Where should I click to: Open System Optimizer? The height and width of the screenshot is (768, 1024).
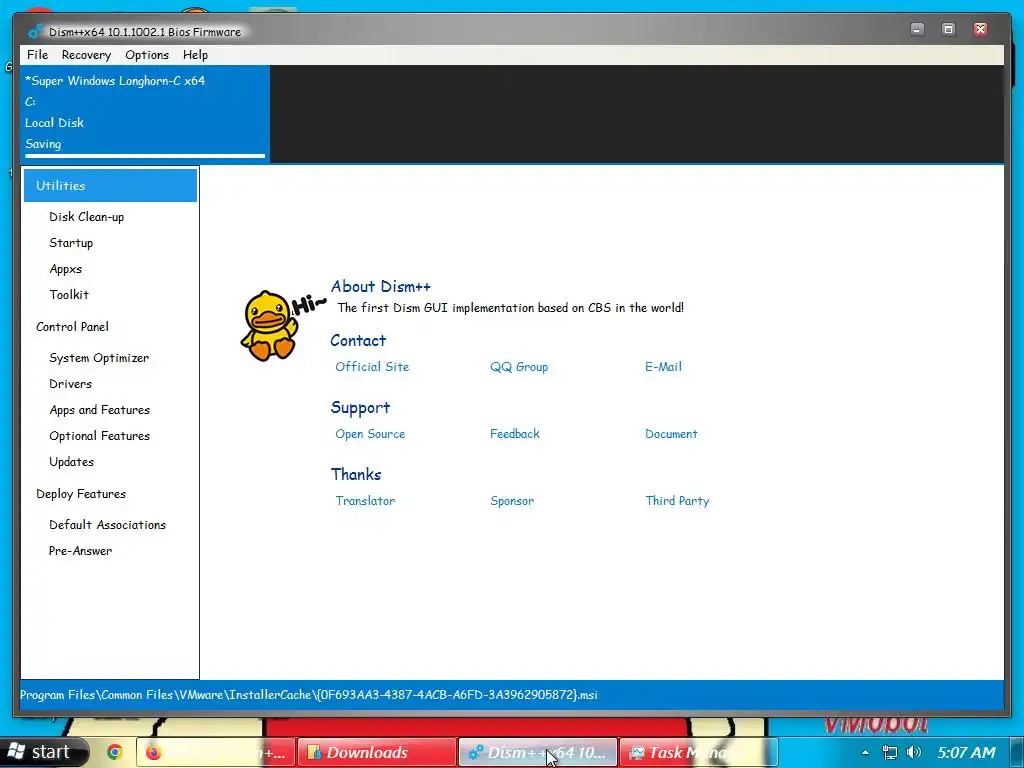point(99,358)
